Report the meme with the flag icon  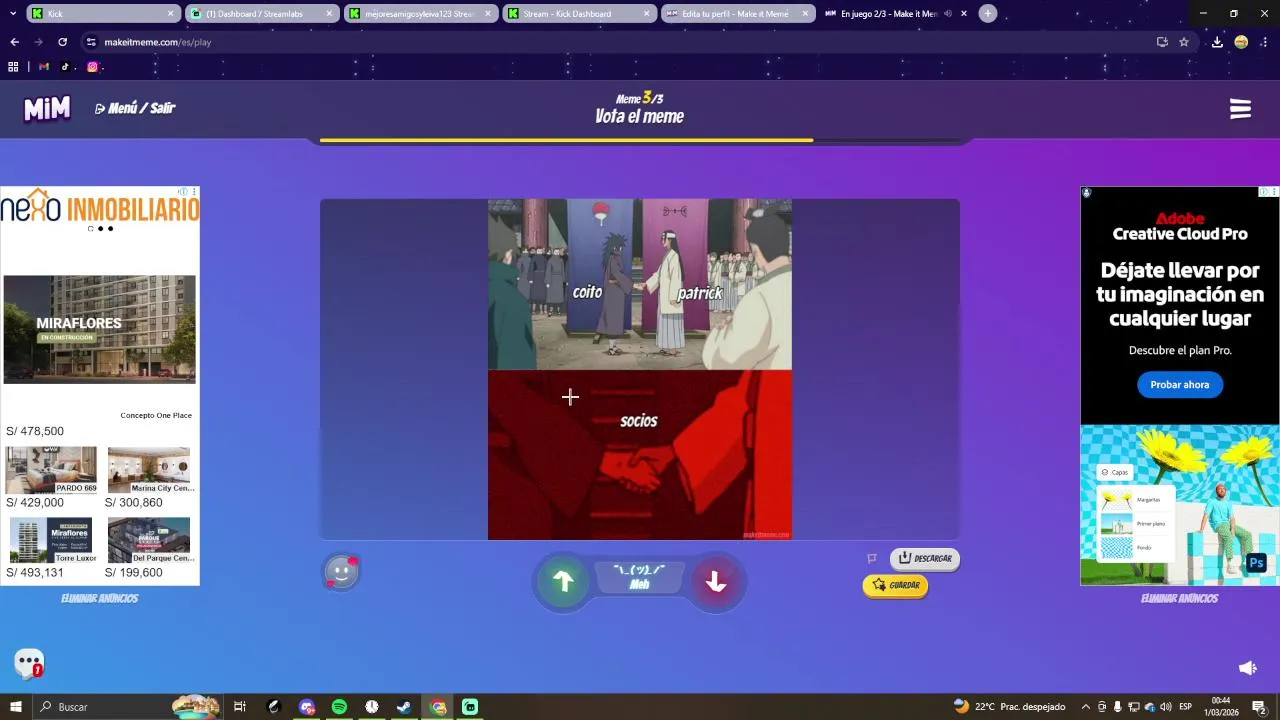pyautogui.click(x=872, y=558)
